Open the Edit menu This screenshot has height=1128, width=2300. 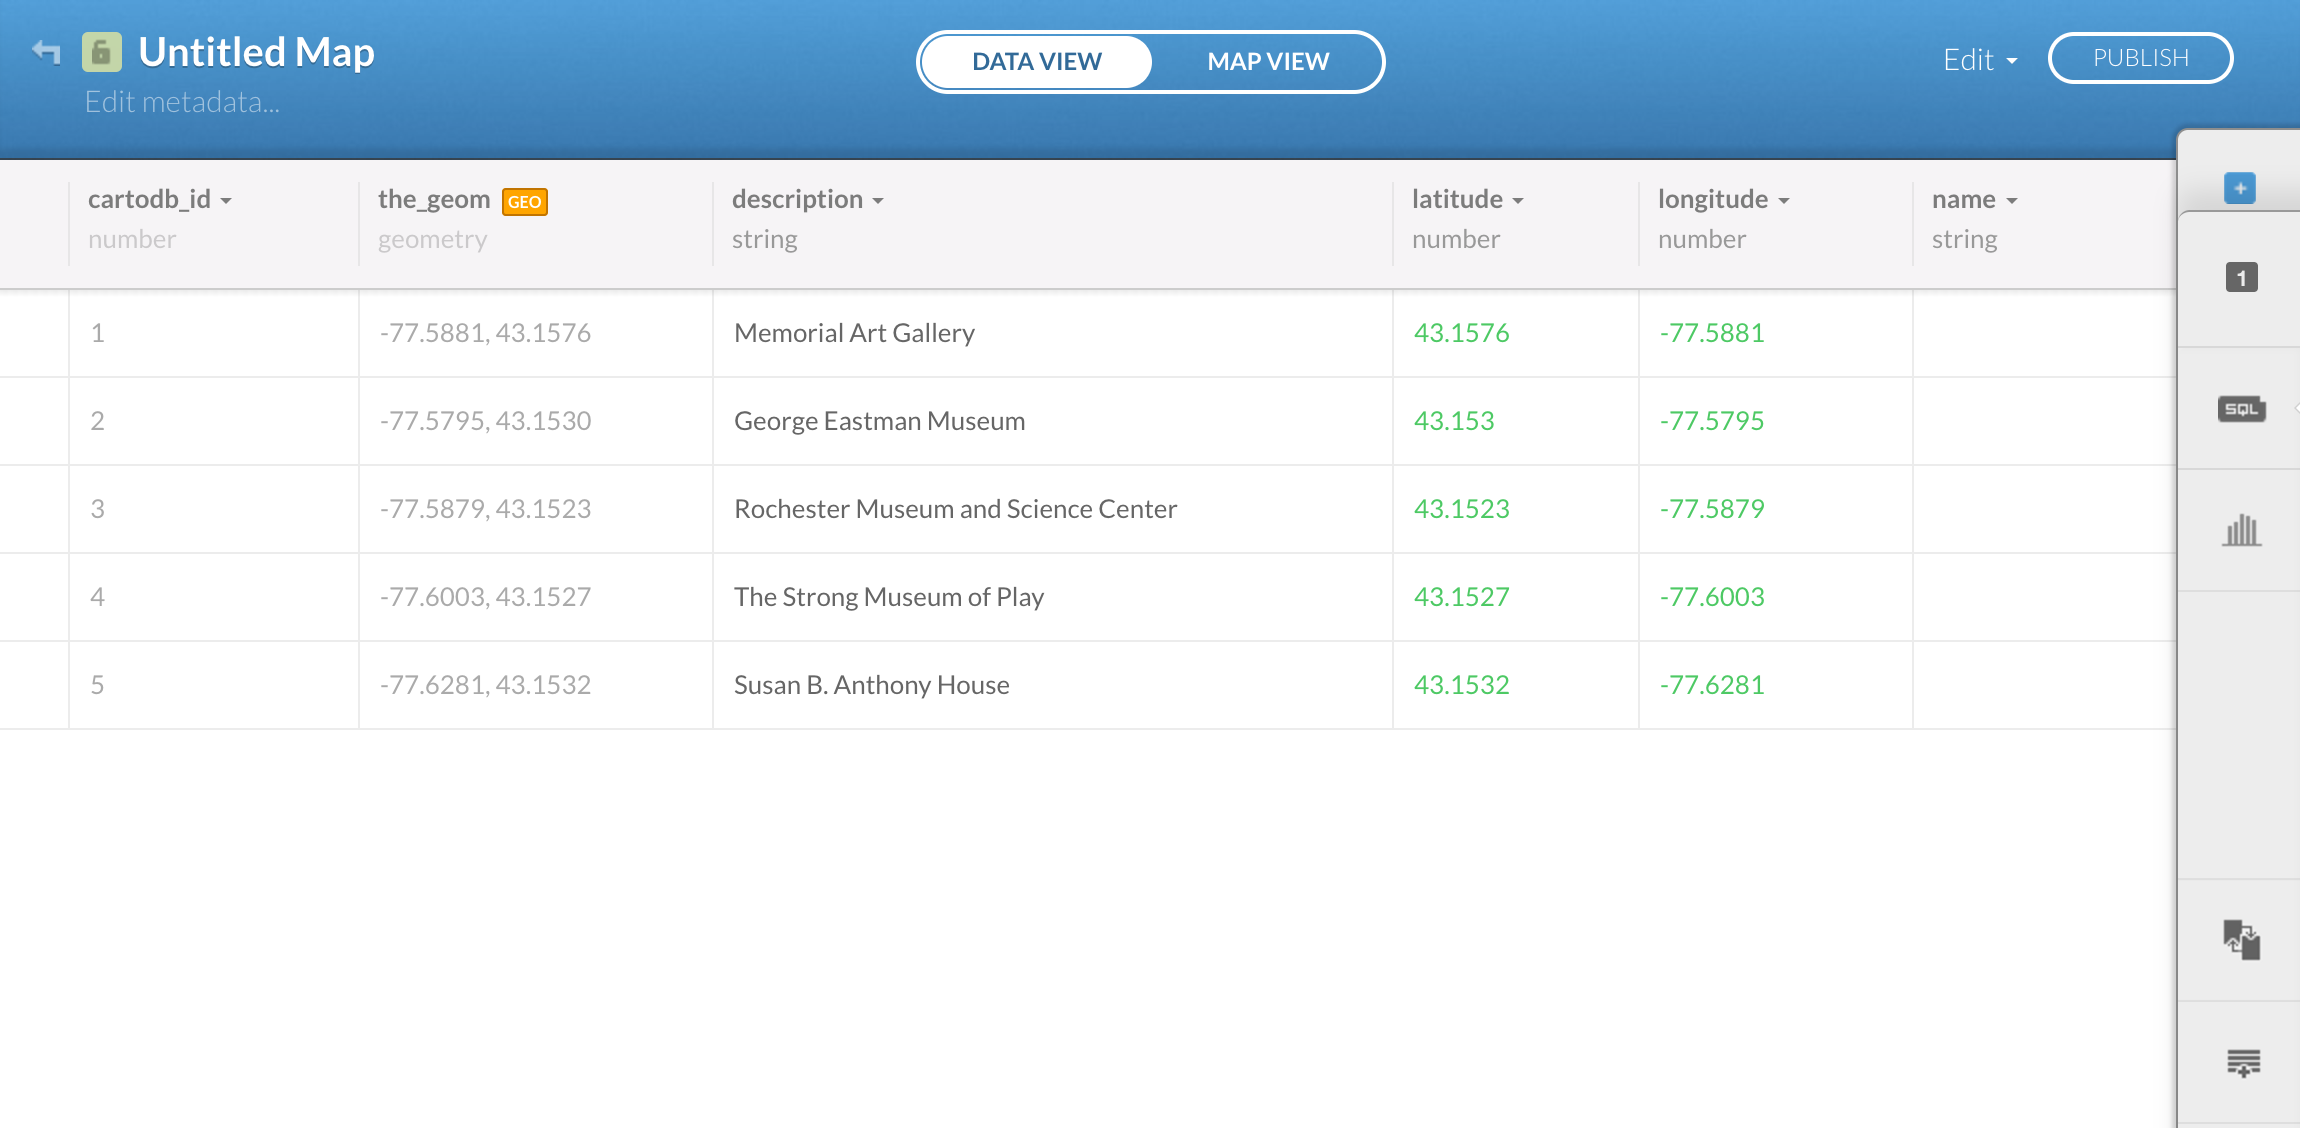(1979, 60)
